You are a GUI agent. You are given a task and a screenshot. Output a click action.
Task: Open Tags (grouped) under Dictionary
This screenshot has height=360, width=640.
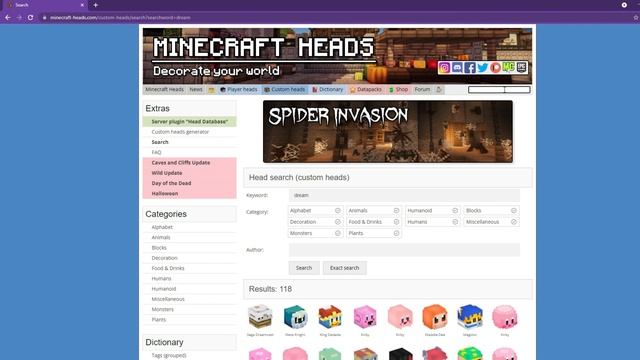point(169,356)
